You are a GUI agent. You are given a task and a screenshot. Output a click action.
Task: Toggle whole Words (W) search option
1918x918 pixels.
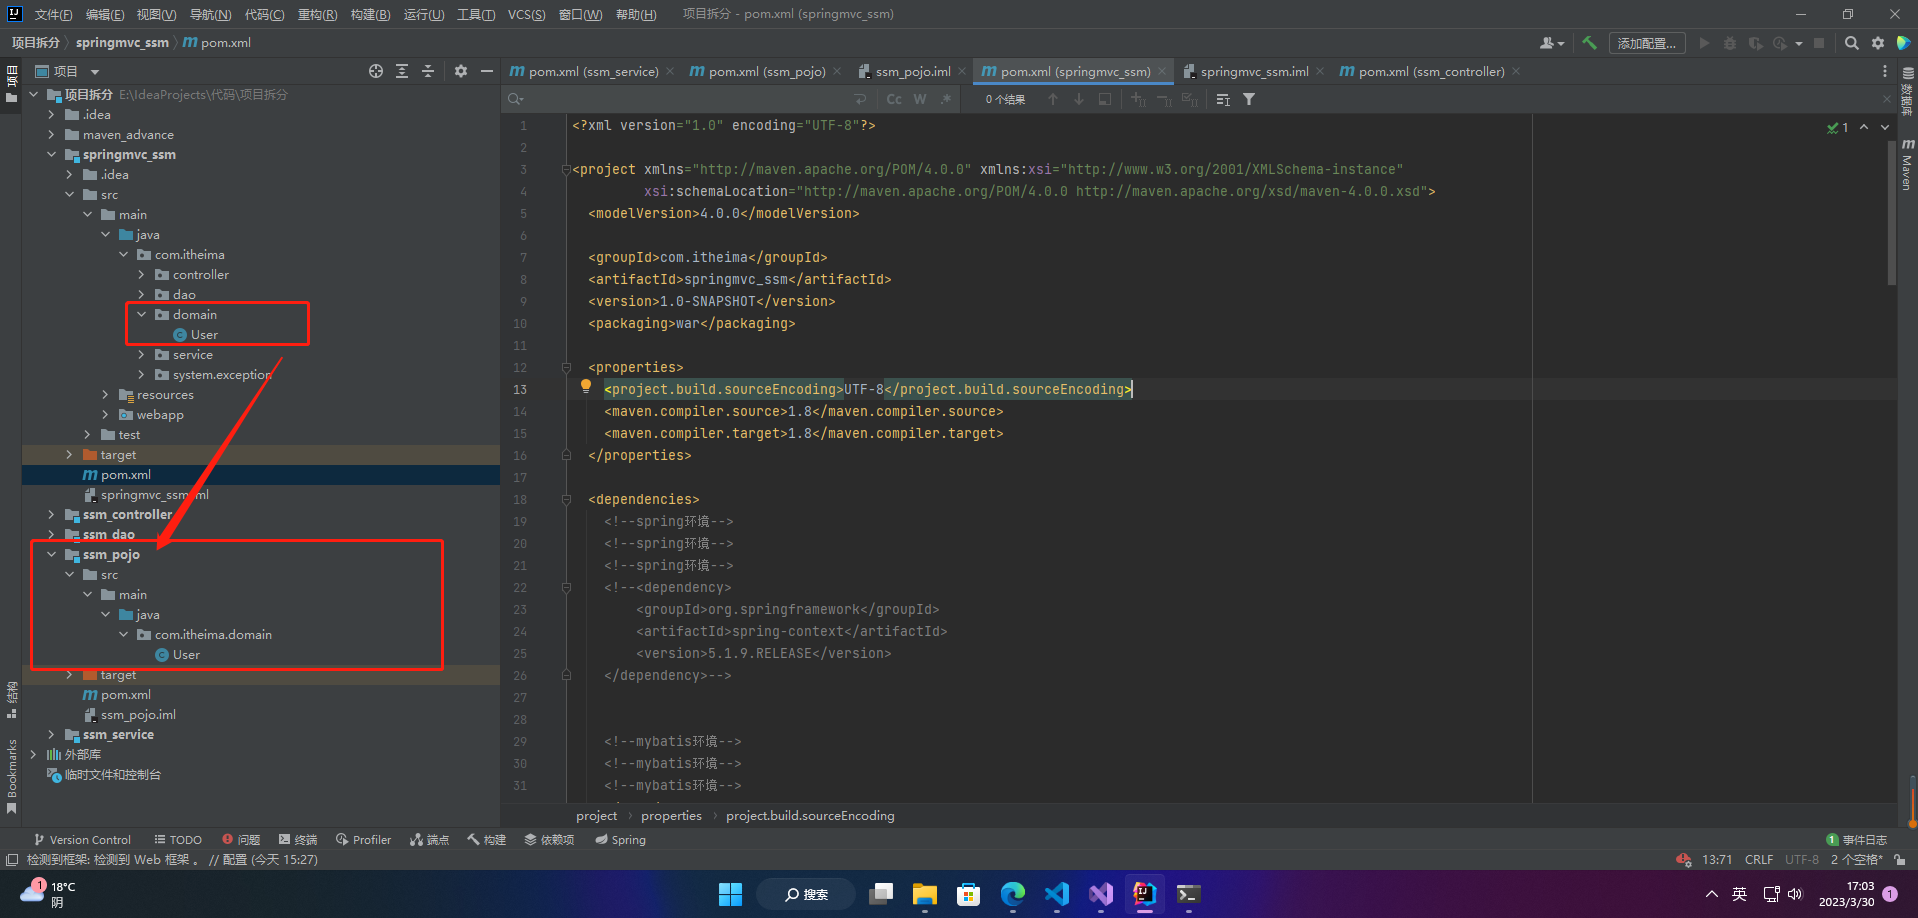coord(920,99)
